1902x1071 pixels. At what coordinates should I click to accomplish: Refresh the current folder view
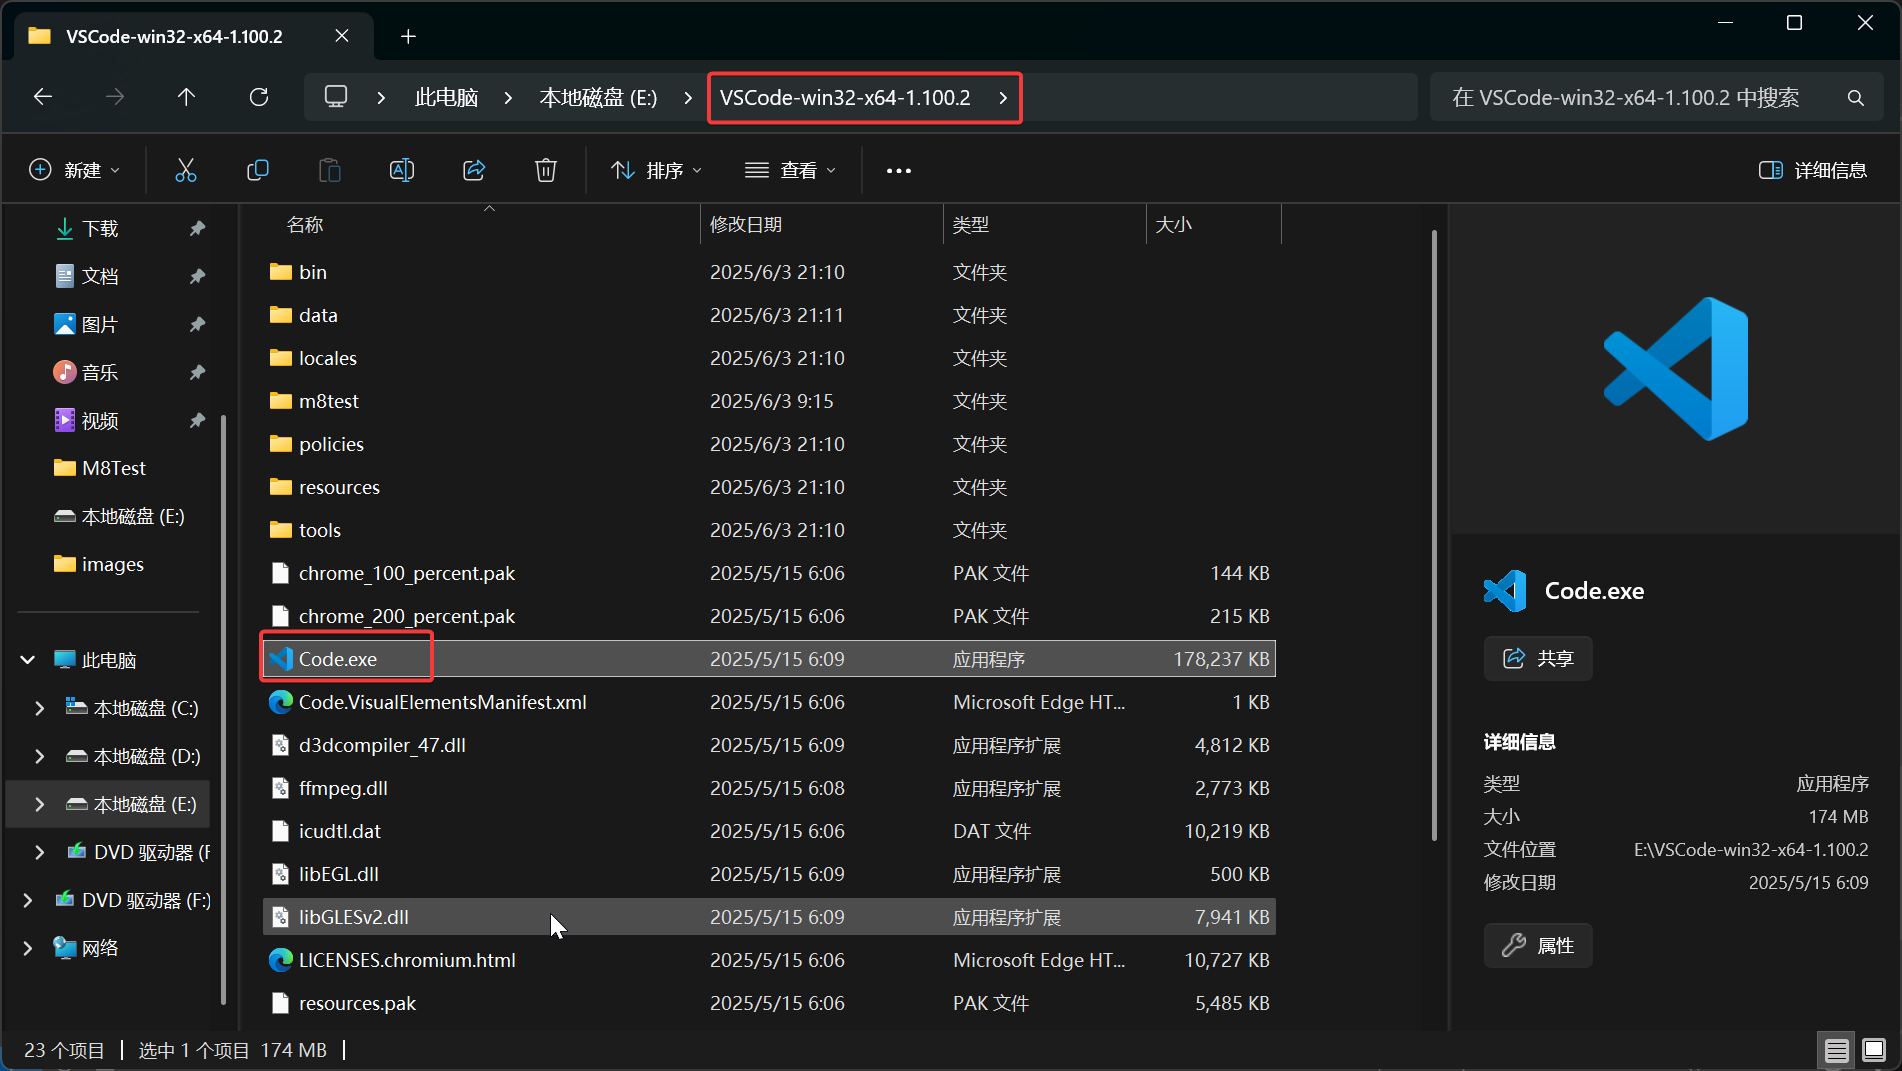point(259,97)
